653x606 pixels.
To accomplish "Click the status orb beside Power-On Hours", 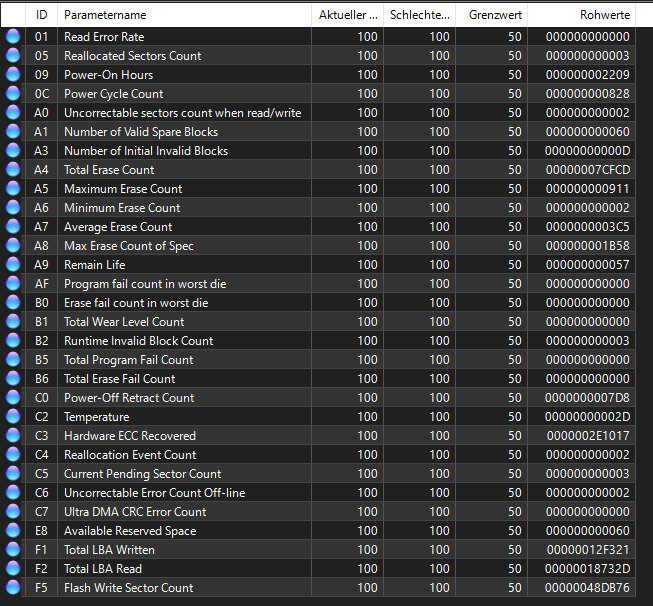I will pyautogui.click(x=13, y=75).
